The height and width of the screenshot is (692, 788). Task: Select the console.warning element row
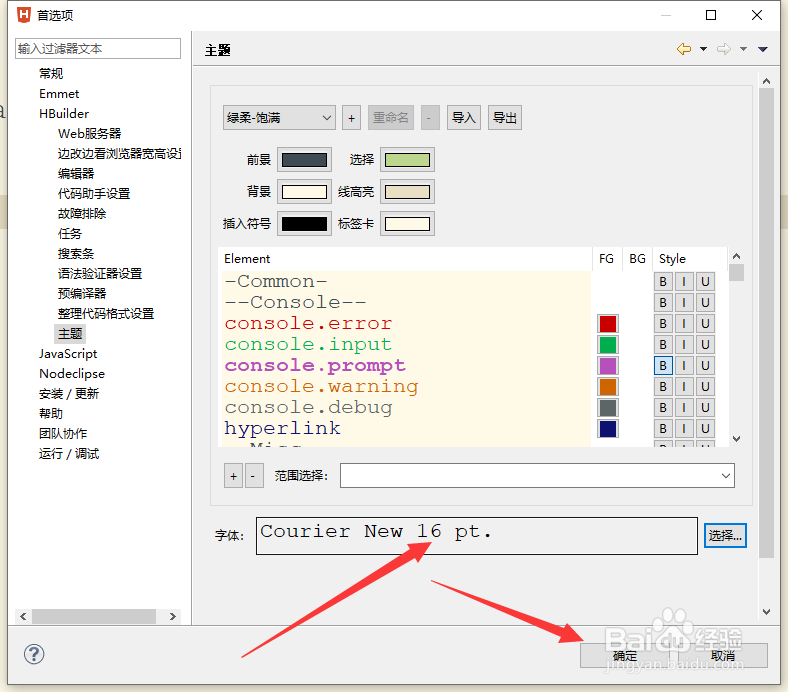pyautogui.click(x=406, y=387)
